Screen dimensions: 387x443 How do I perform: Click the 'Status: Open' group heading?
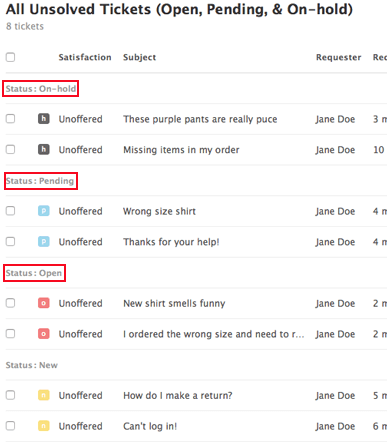[x=34, y=273]
